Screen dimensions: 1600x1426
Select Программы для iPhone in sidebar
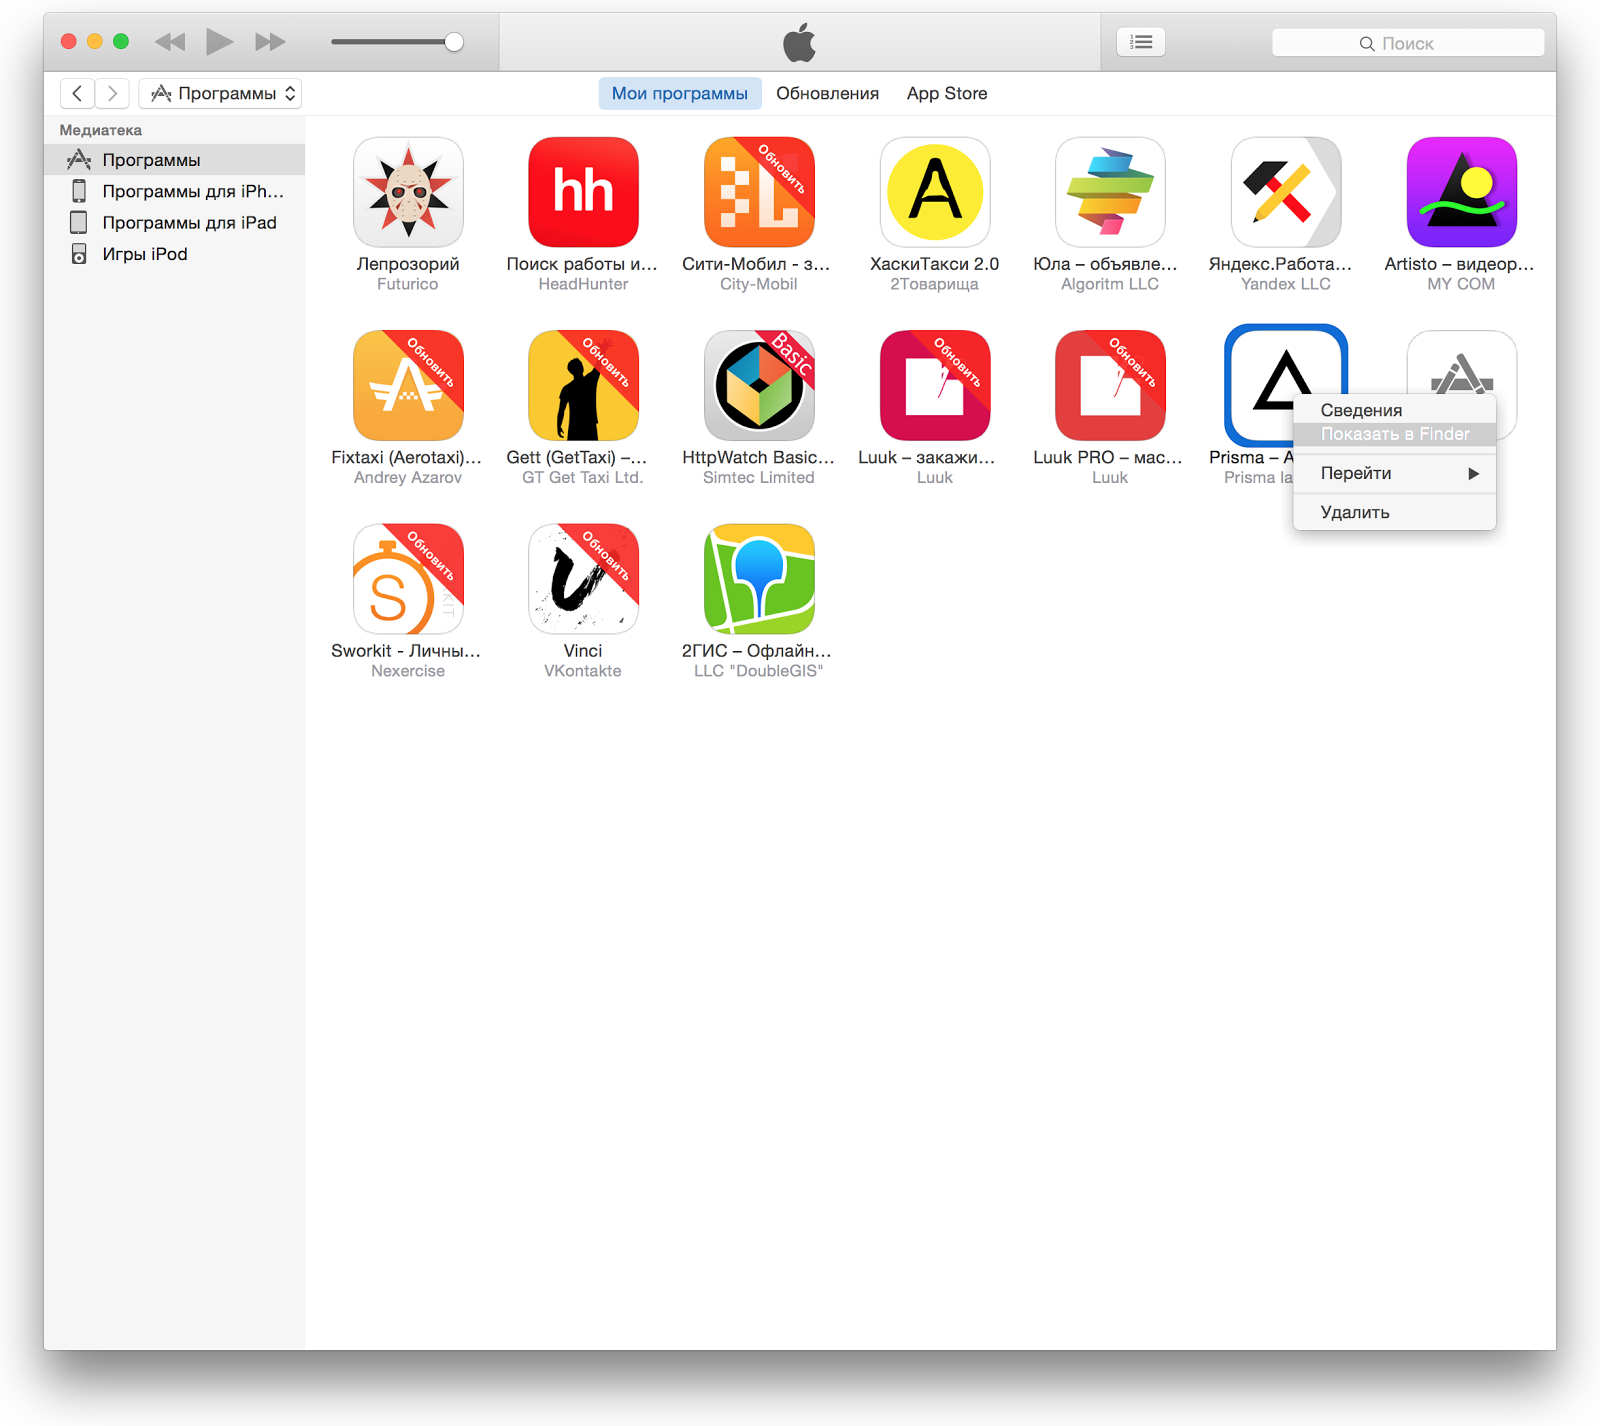(x=175, y=191)
